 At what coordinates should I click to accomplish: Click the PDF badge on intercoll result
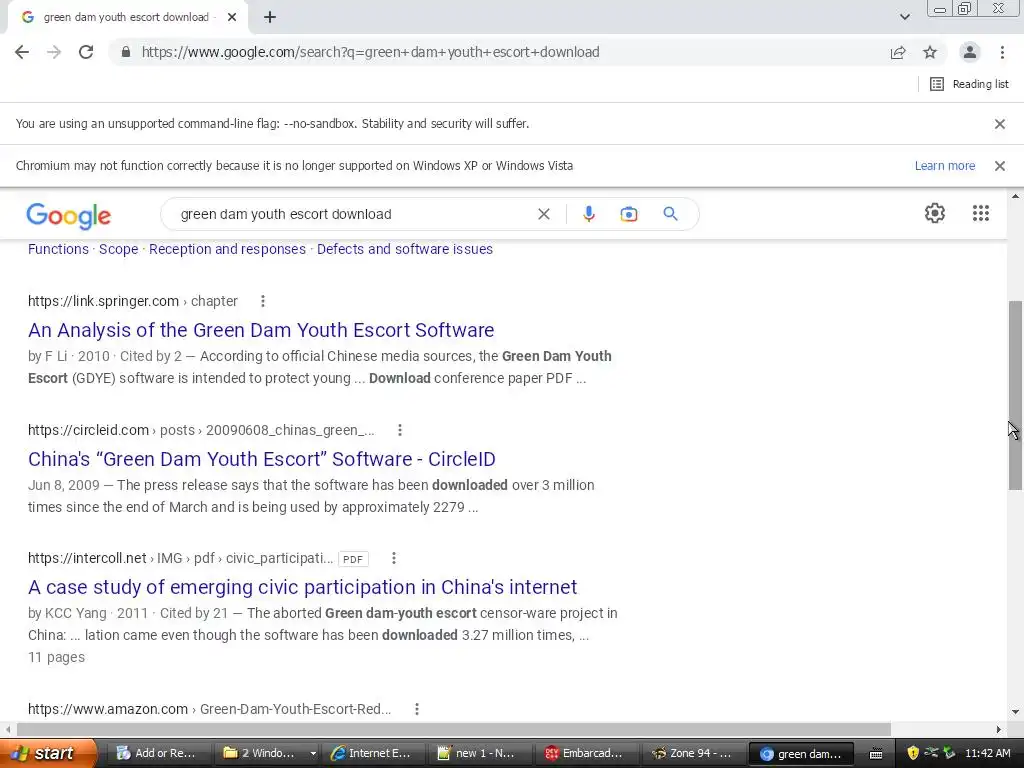tap(353, 559)
